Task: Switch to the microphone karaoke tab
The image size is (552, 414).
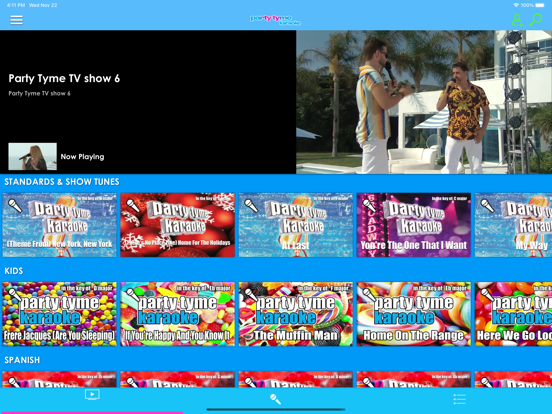Action: pos(275,399)
